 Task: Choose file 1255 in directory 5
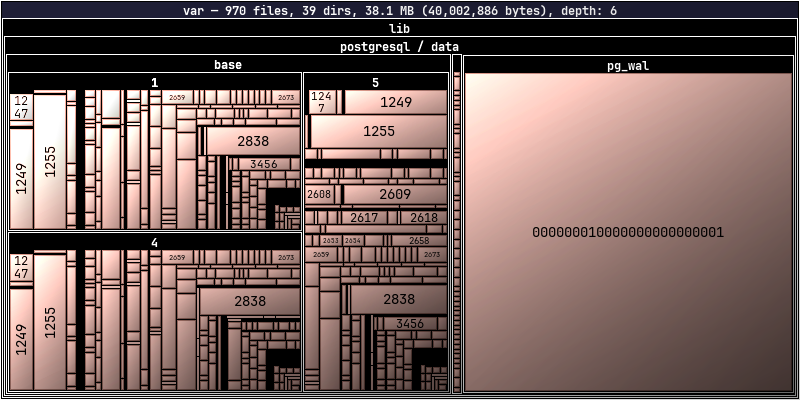pos(379,131)
